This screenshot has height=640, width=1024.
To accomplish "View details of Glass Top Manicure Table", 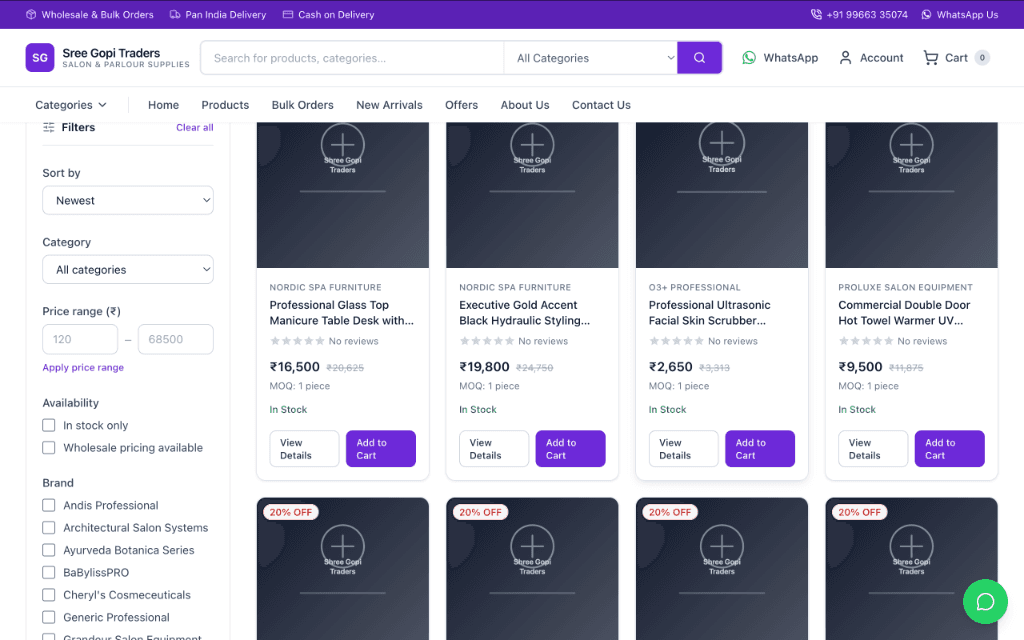I will 304,449.
